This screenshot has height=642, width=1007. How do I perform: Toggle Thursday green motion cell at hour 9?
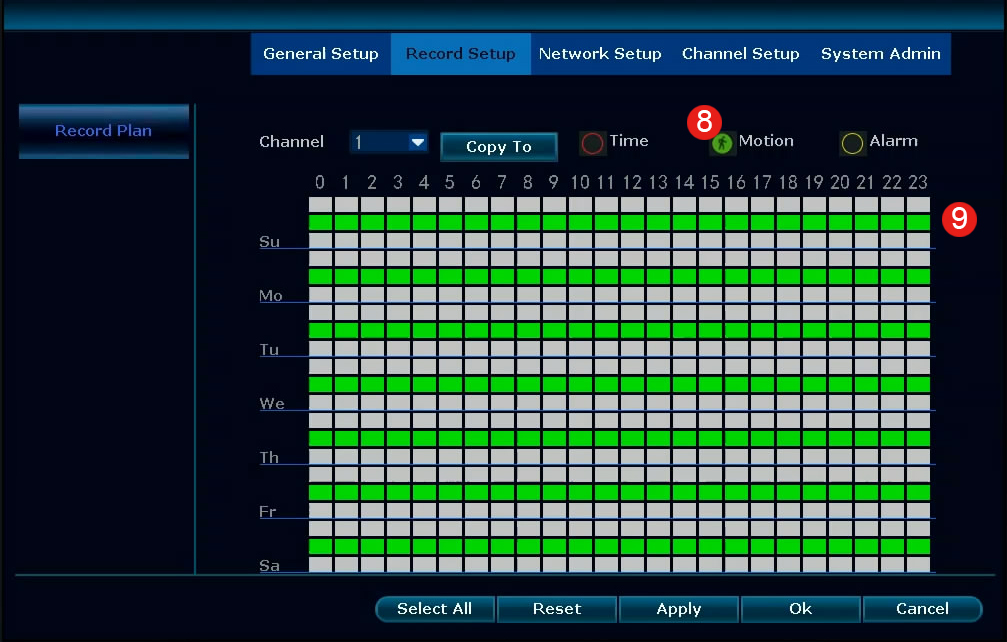[554, 438]
